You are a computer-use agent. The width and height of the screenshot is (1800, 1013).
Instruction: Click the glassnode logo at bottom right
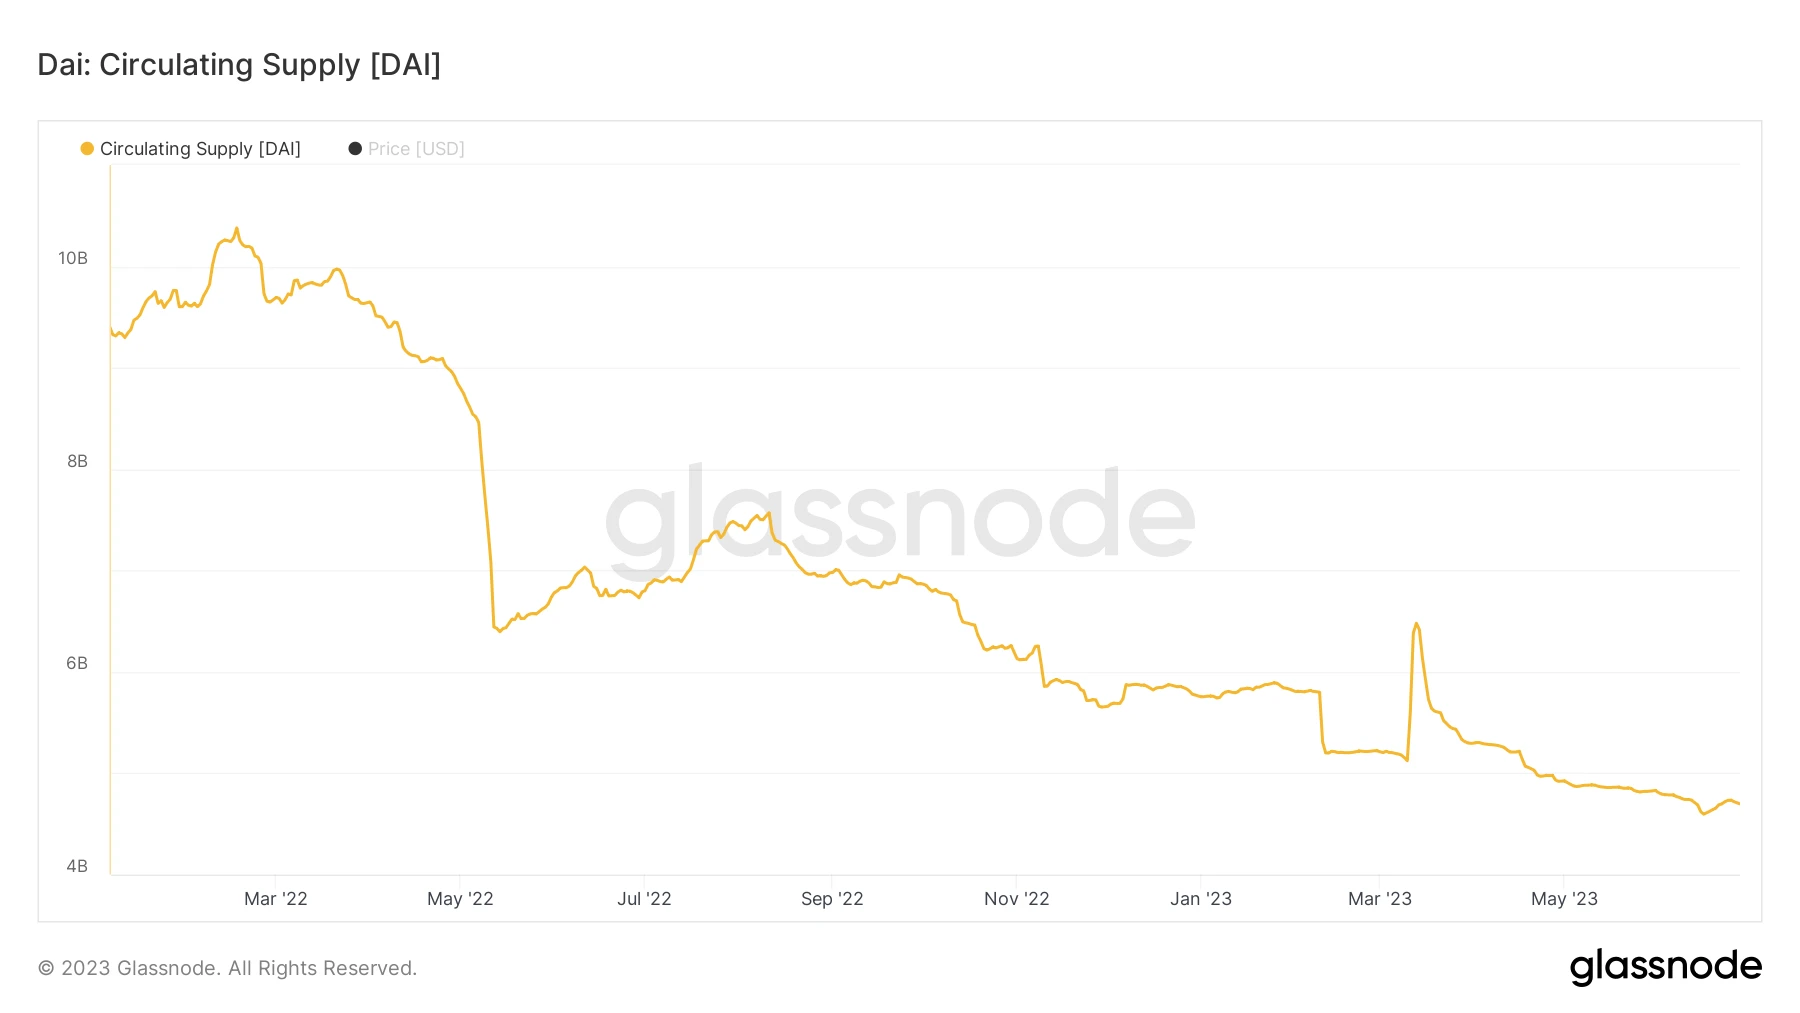(1665, 967)
